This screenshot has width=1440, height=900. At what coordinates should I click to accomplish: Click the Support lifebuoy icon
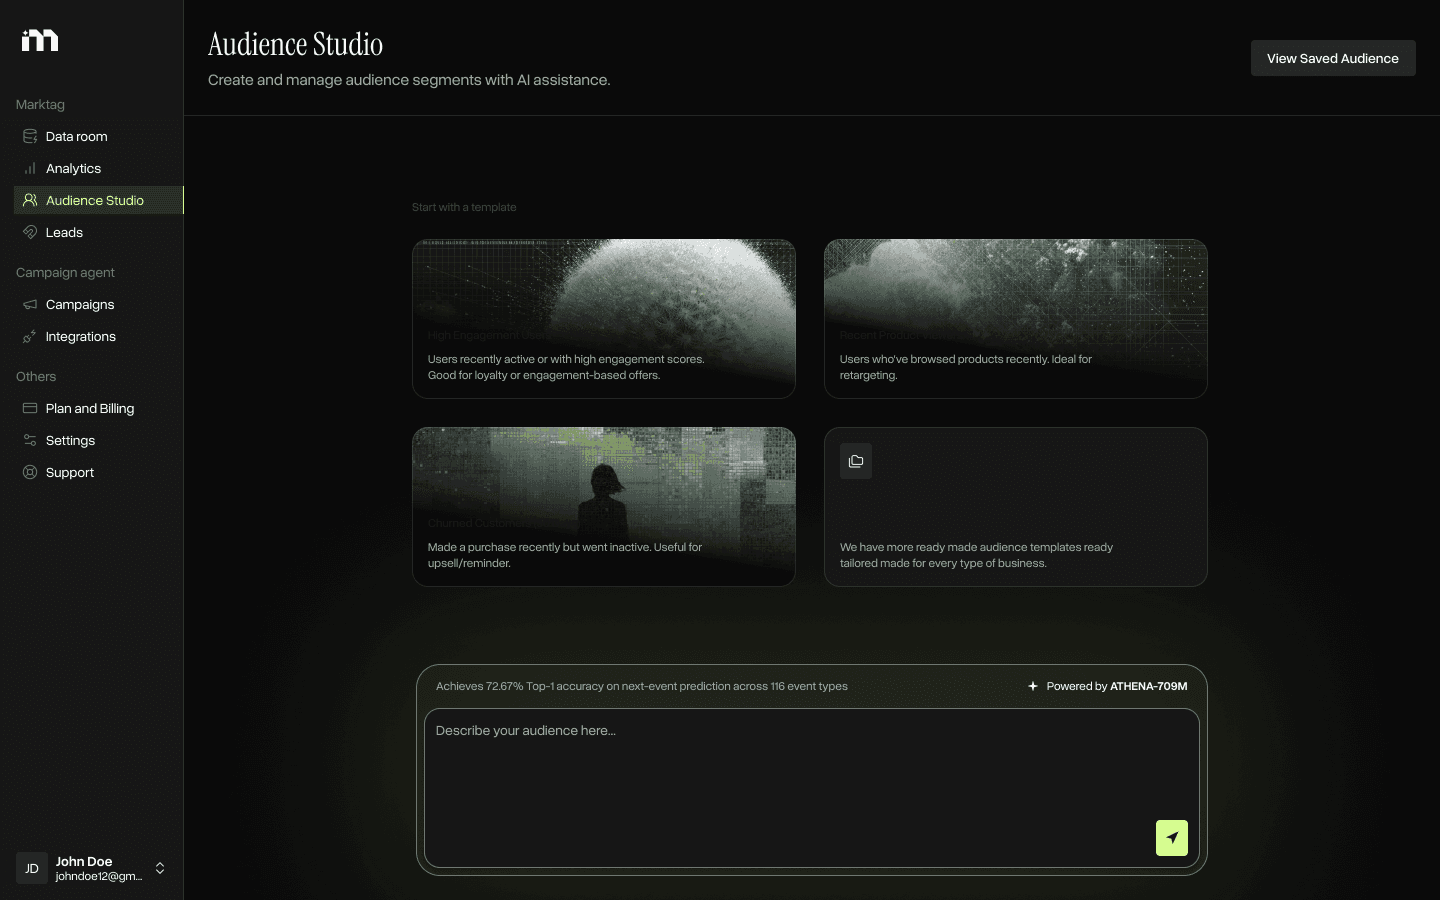click(x=30, y=472)
